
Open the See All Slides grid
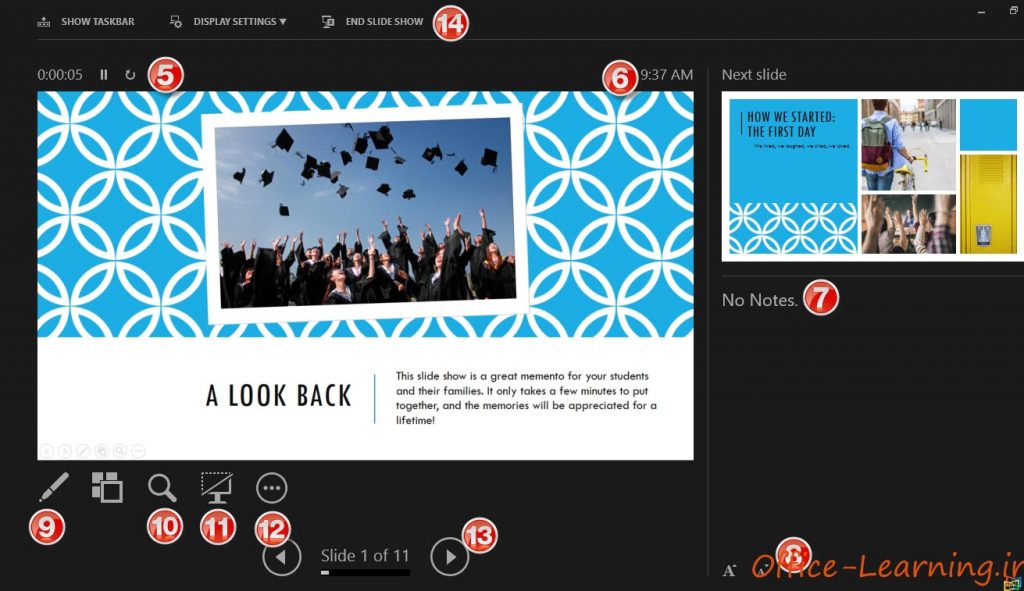pyautogui.click(x=107, y=487)
